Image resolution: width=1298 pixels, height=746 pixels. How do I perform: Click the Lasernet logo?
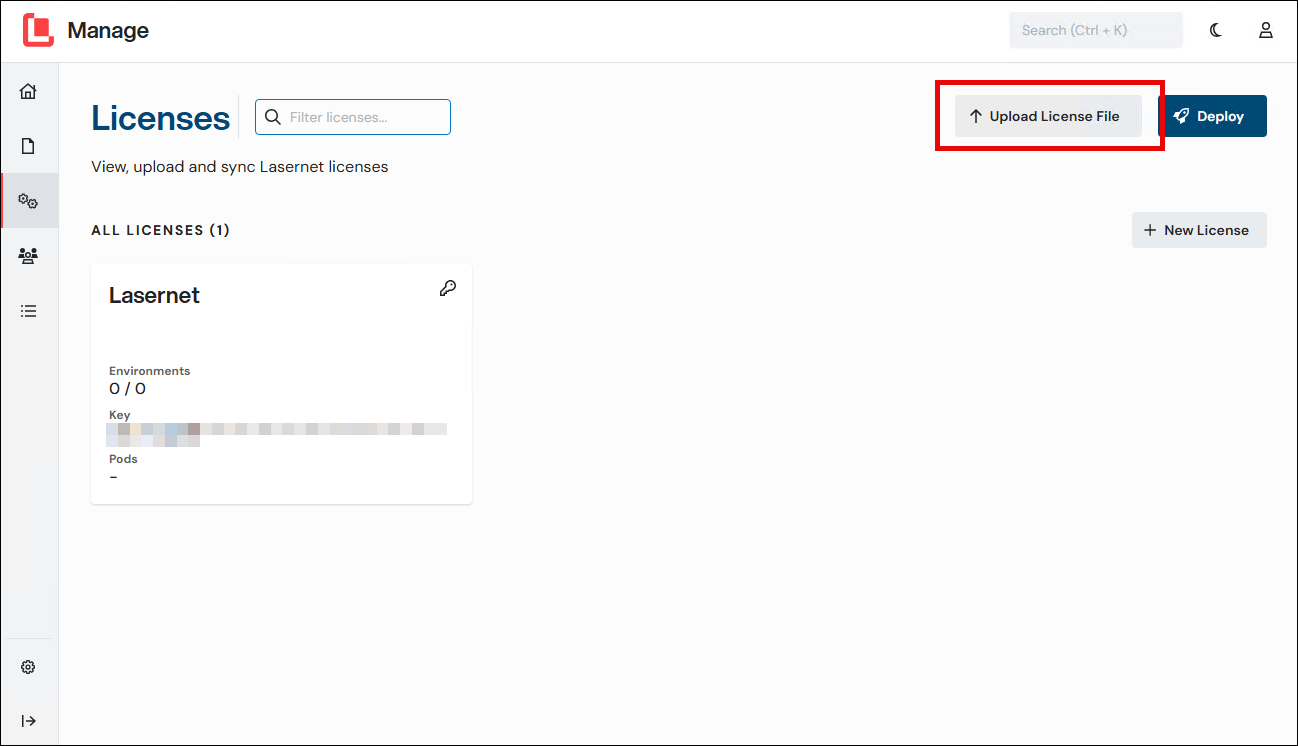point(38,30)
